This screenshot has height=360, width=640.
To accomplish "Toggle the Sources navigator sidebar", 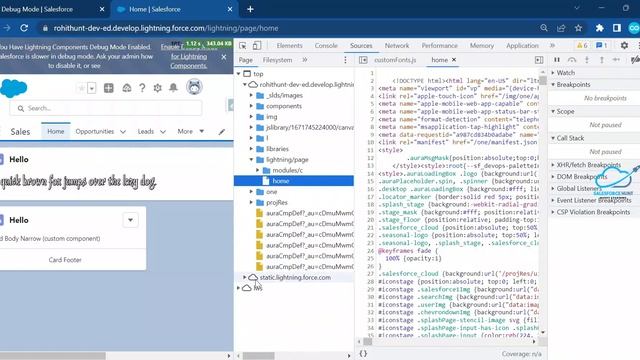I will (363, 60).
